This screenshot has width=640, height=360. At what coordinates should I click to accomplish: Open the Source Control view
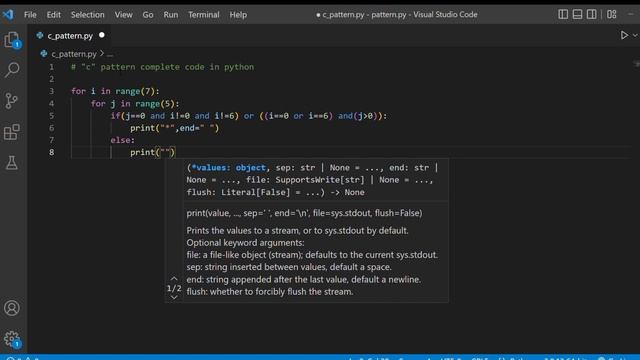coord(12,100)
